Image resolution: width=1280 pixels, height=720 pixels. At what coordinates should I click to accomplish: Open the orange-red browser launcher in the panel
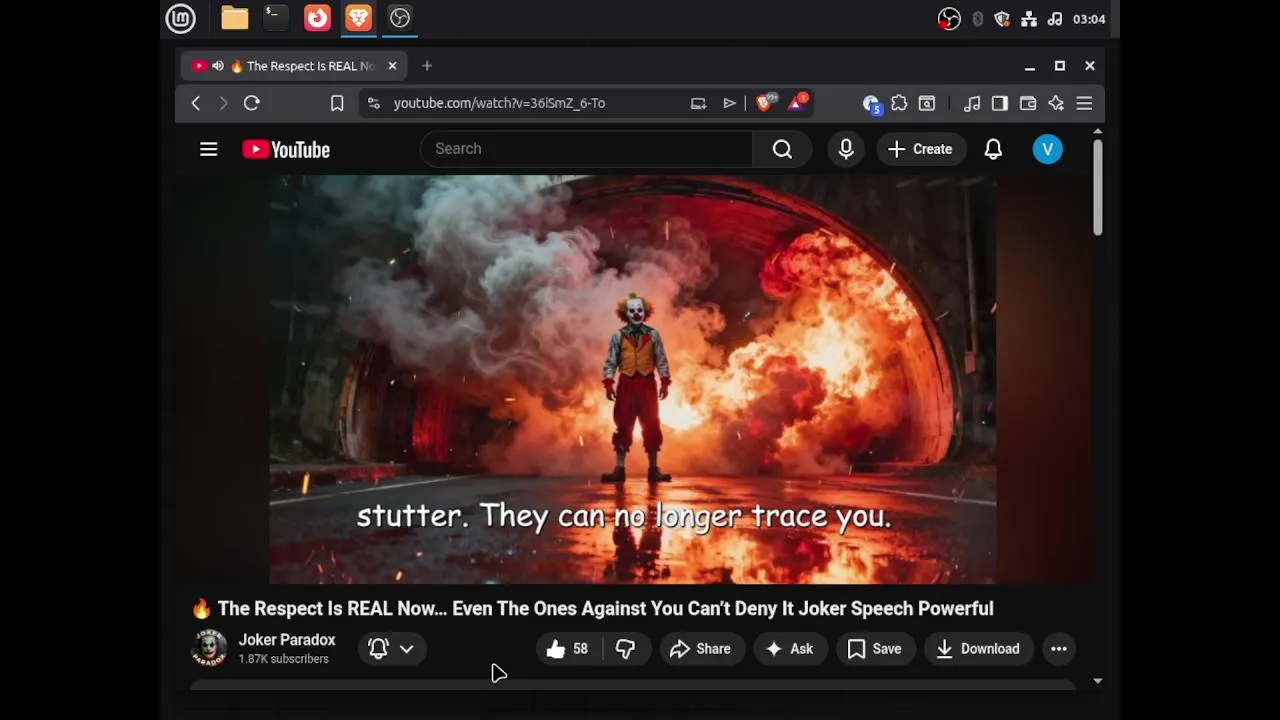pos(317,18)
